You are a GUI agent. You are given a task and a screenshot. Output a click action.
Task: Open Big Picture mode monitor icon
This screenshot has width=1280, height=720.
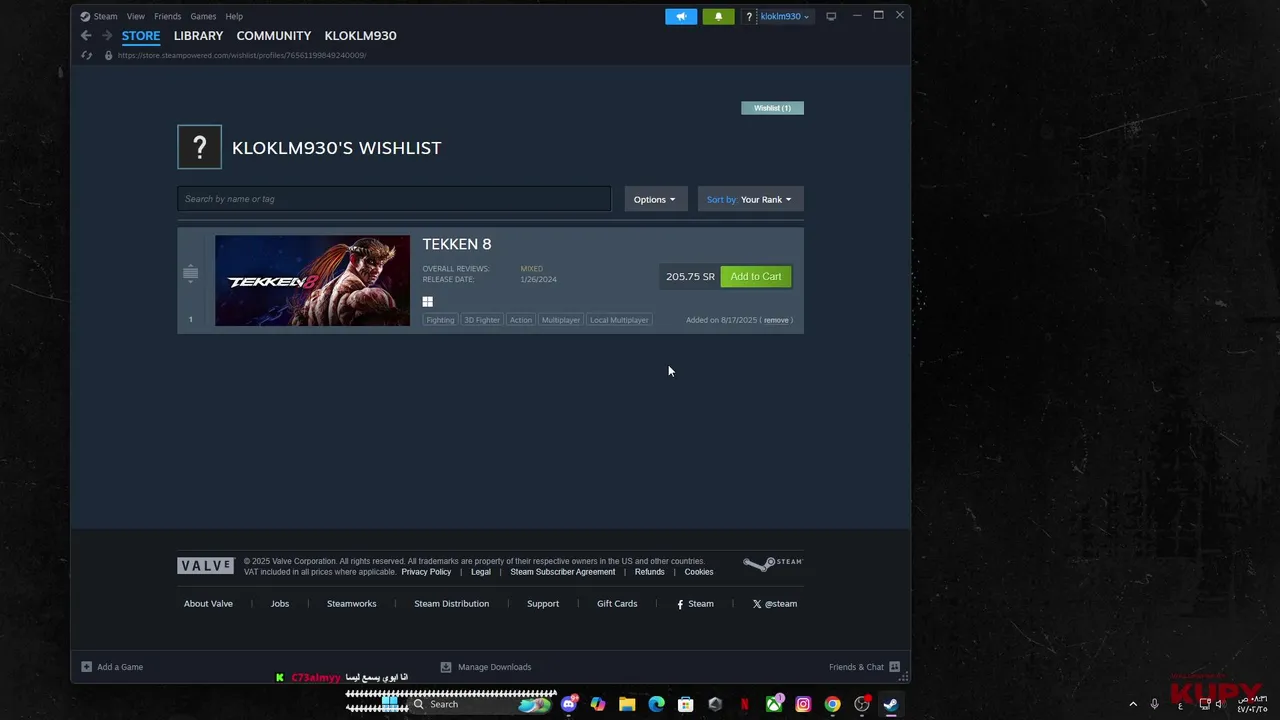point(830,16)
